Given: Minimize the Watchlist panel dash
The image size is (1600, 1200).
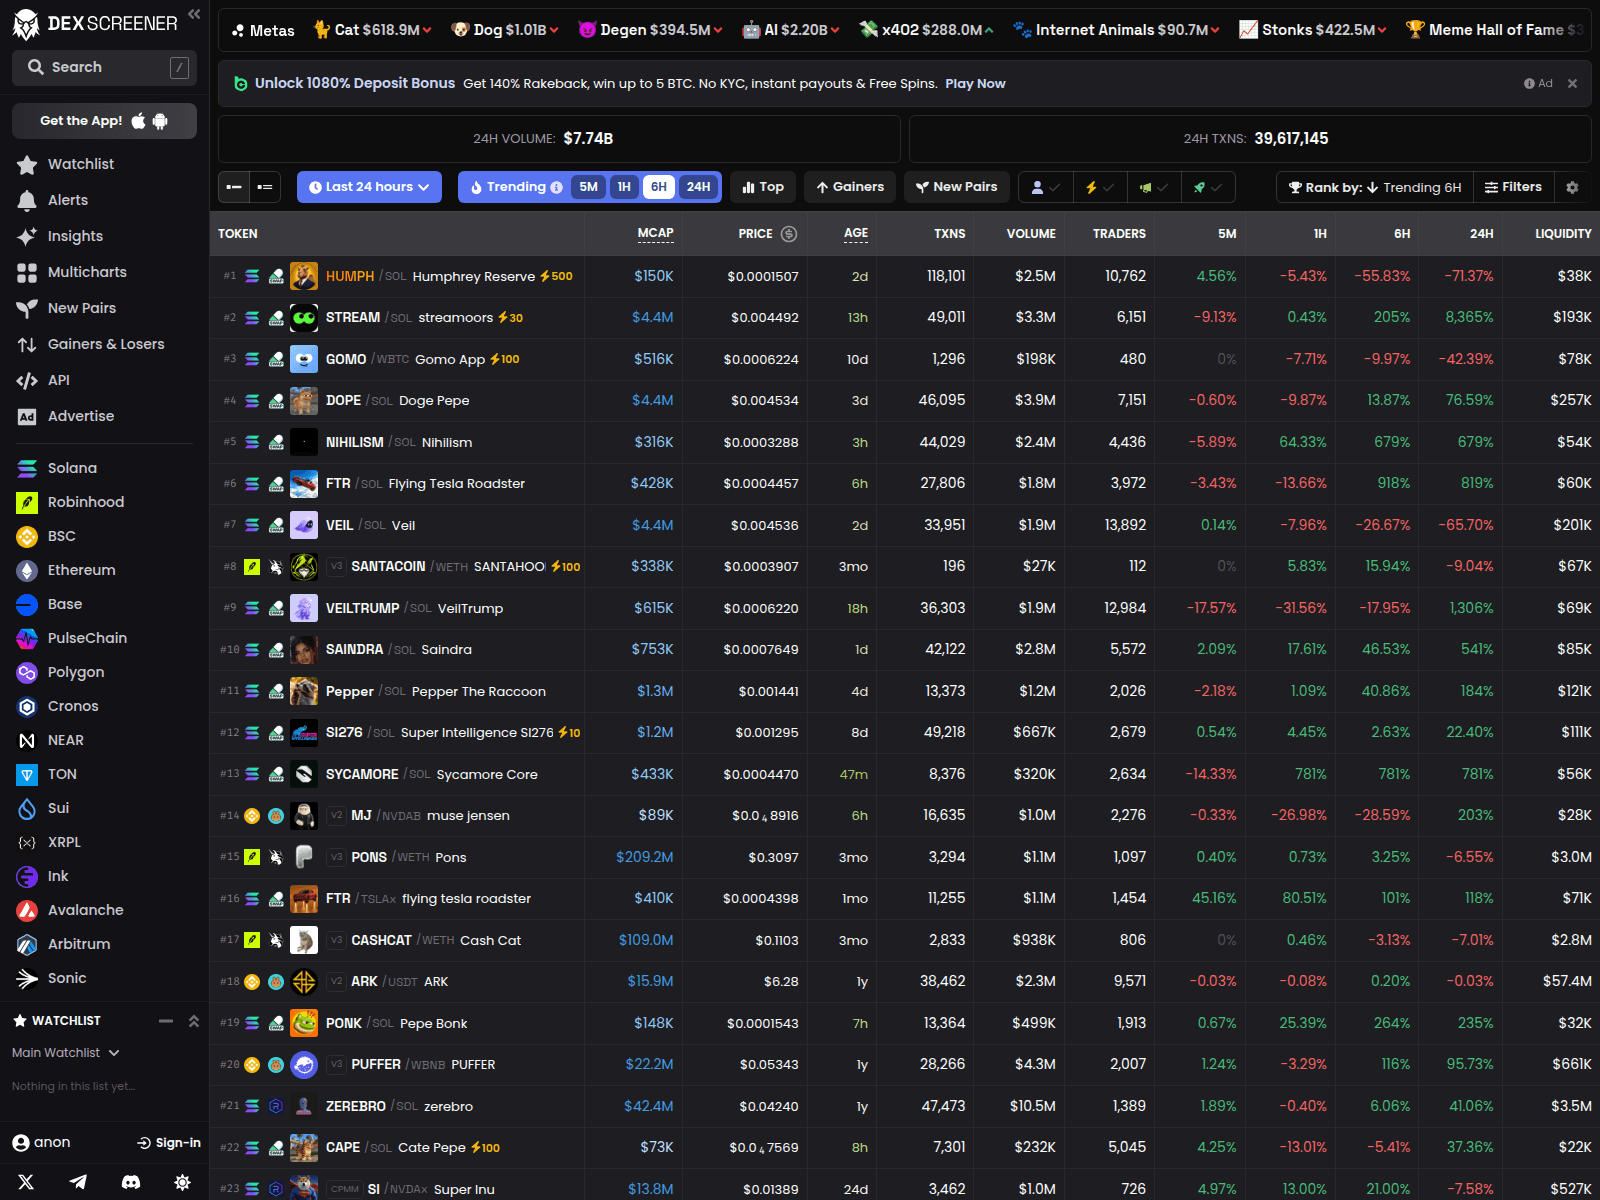Looking at the screenshot, I should coord(166,1021).
